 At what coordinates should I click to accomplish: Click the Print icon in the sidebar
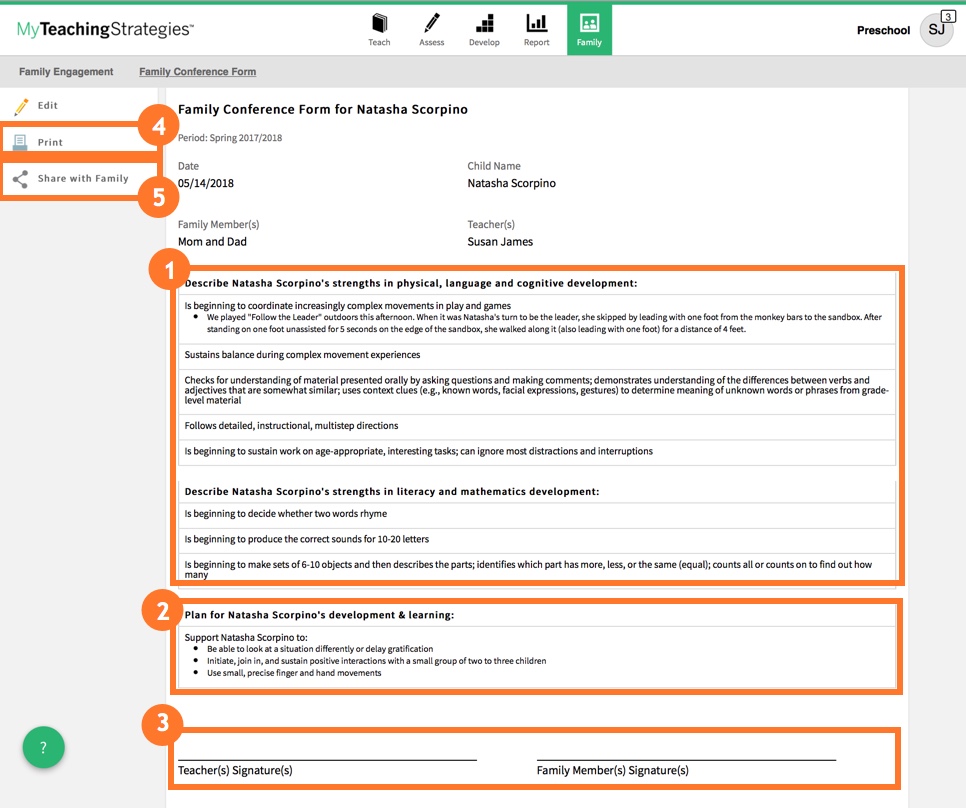(20, 141)
